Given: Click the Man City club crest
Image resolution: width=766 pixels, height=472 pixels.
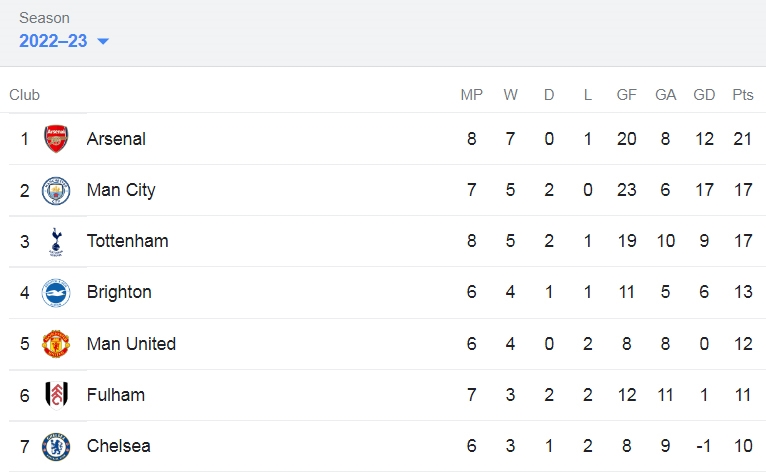Looking at the screenshot, I should coord(56,191).
